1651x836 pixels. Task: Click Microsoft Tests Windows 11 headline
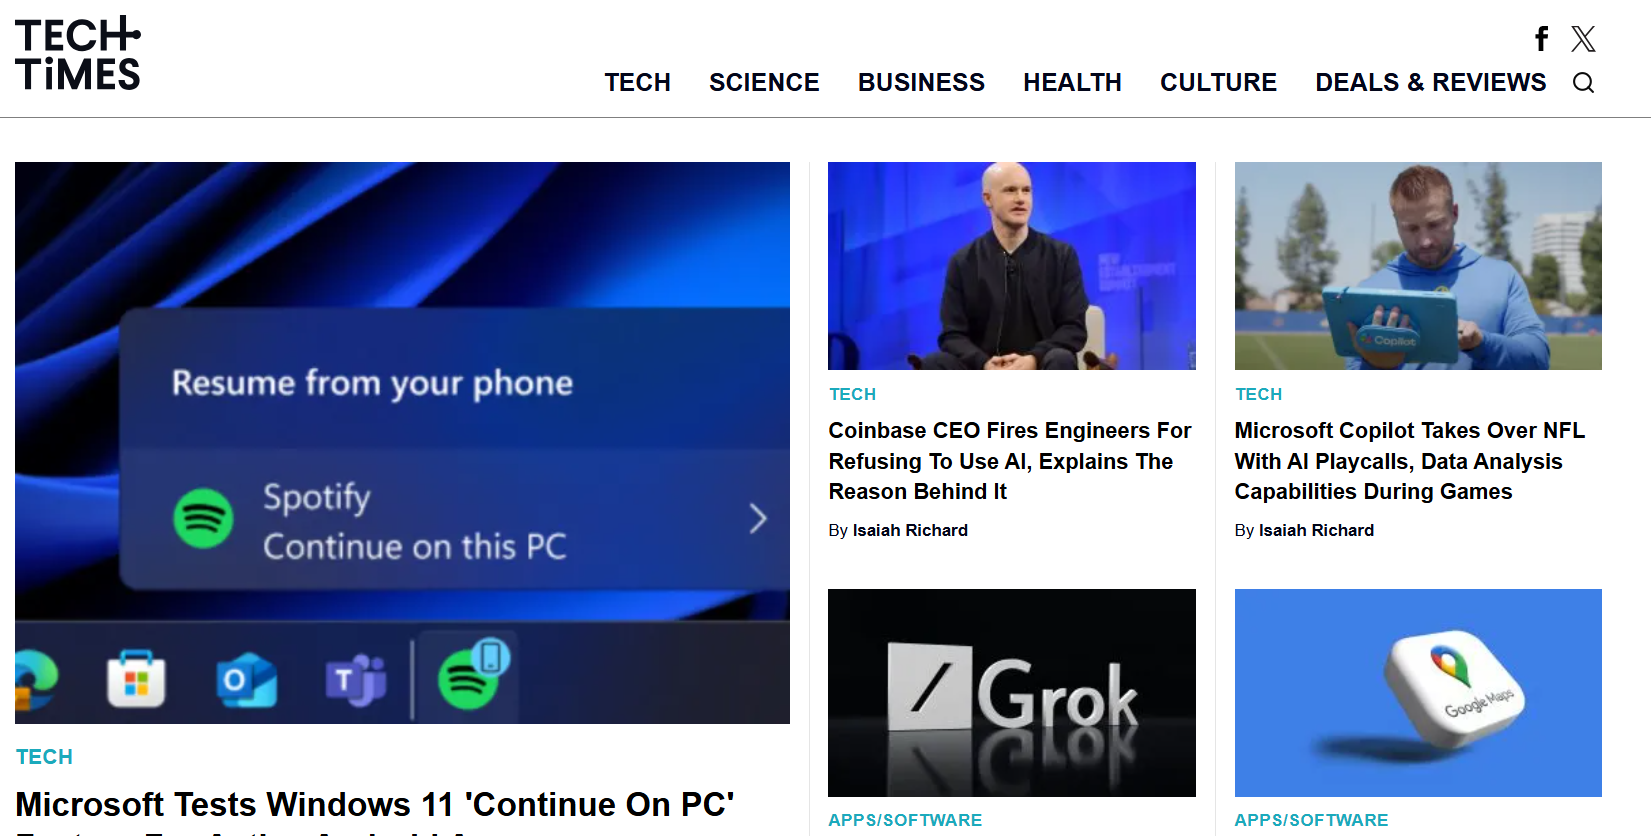(375, 805)
